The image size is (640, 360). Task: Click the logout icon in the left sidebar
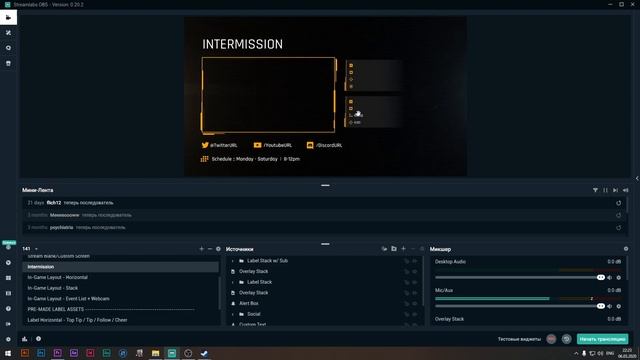8,324
